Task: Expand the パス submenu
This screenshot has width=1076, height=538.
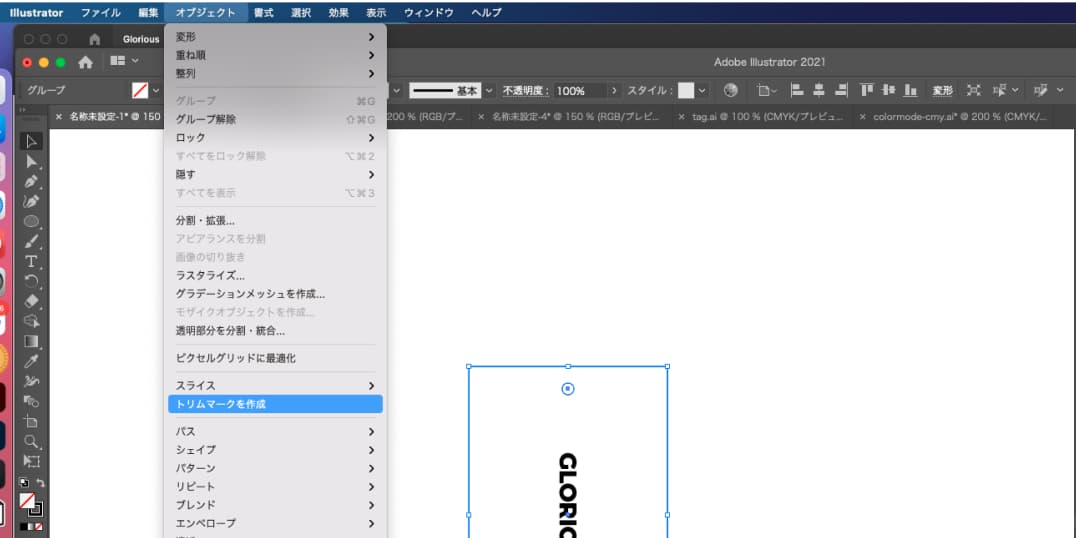Action: click(276, 432)
